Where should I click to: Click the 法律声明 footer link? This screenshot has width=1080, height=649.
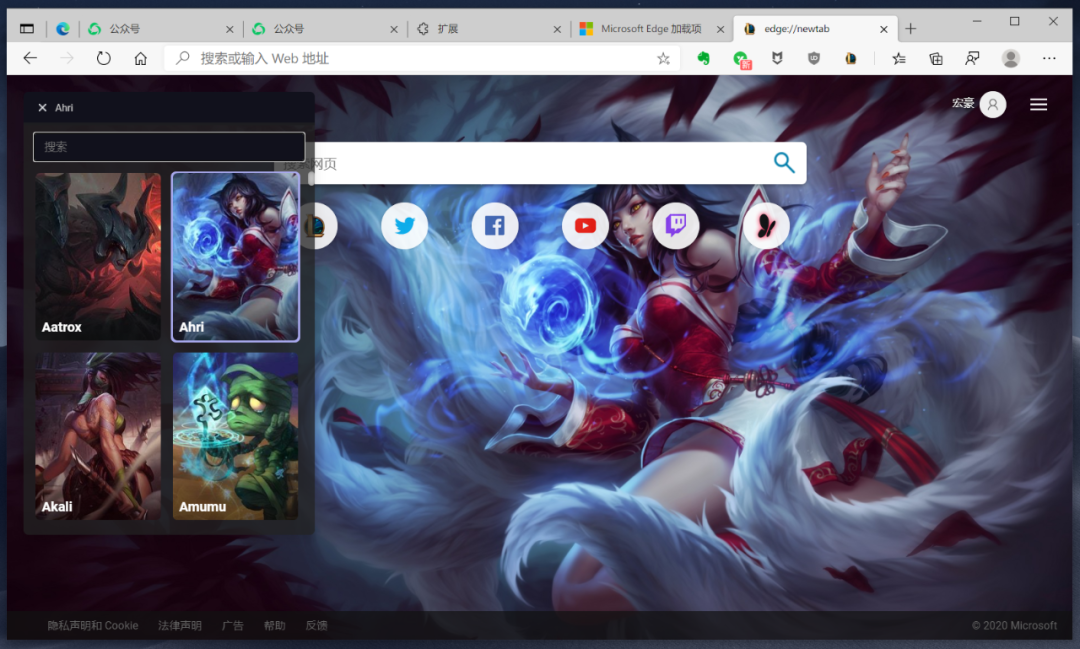pyautogui.click(x=180, y=626)
